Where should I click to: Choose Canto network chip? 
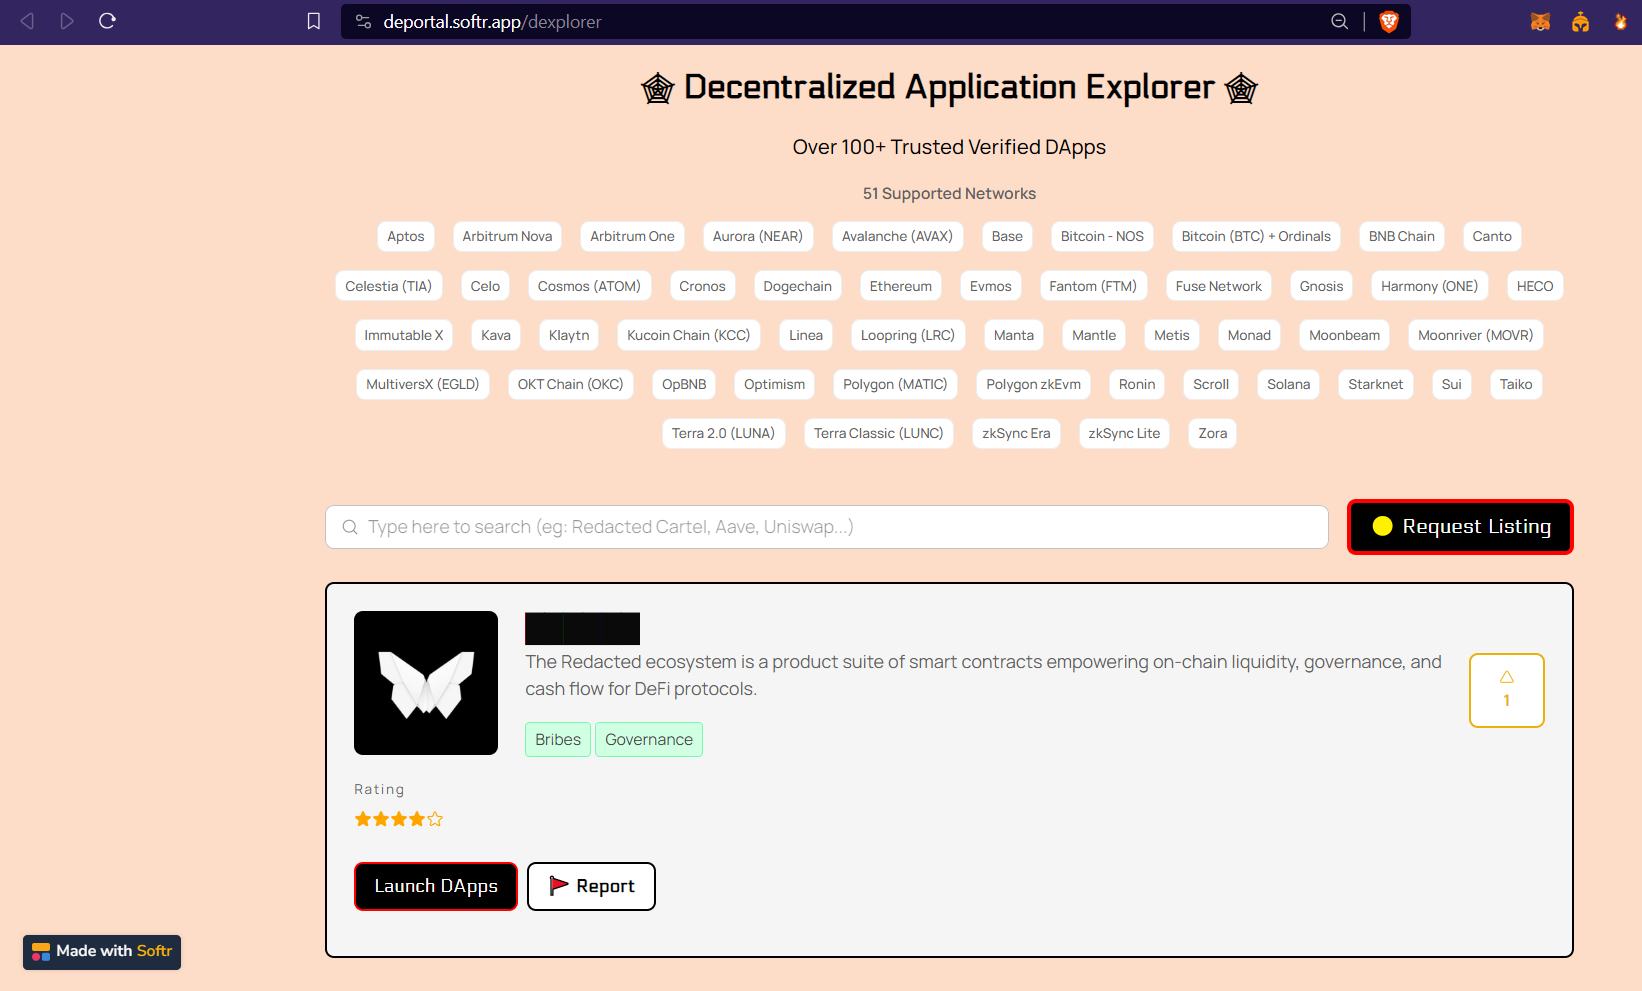(x=1492, y=236)
